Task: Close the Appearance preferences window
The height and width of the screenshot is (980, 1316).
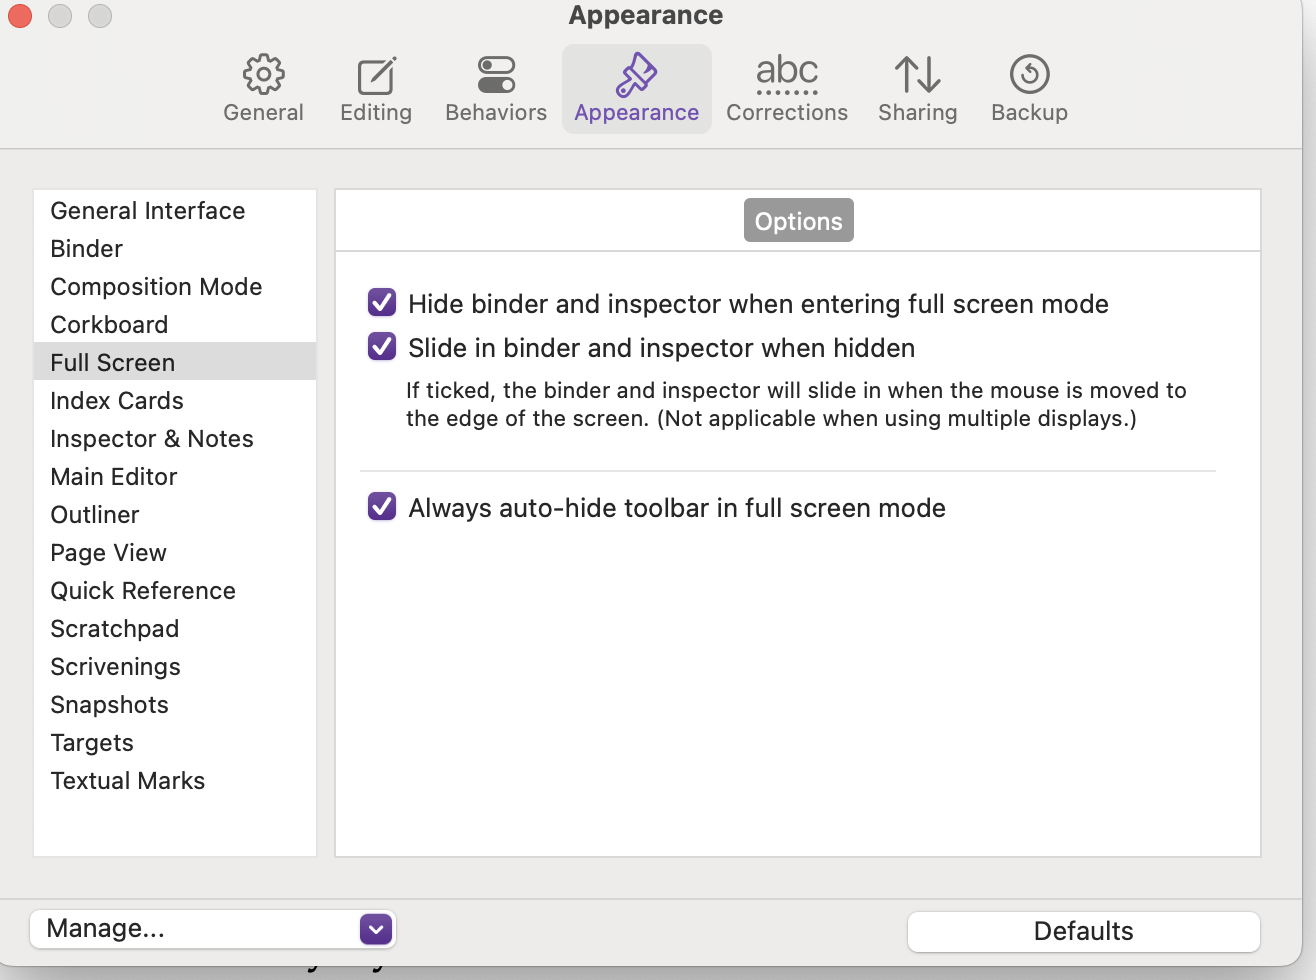Action: coord(20,16)
